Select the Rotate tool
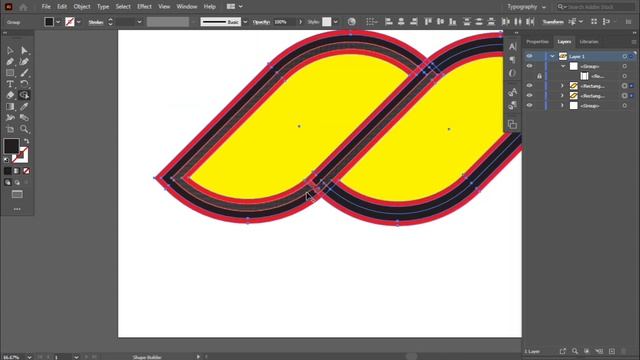The height and width of the screenshot is (360, 640). [24, 84]
